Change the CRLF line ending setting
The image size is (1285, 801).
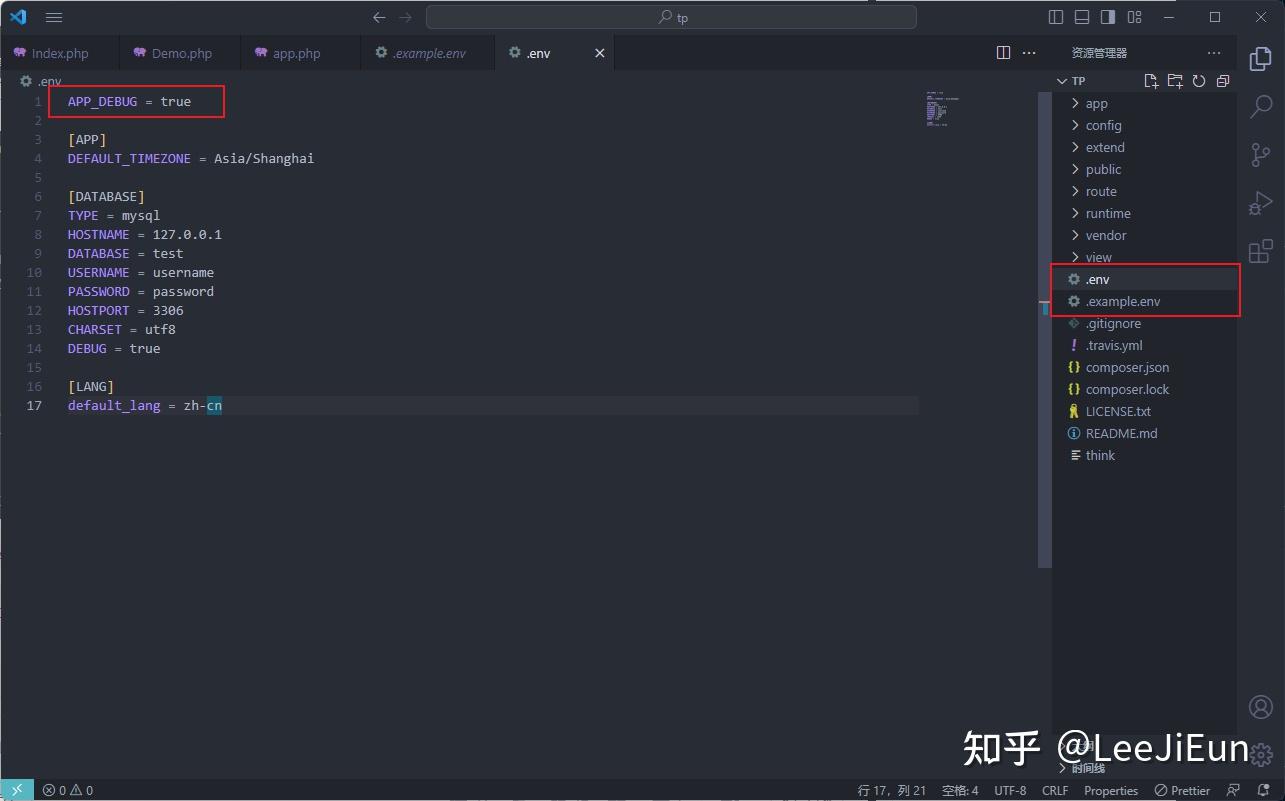click(1054, 790)
